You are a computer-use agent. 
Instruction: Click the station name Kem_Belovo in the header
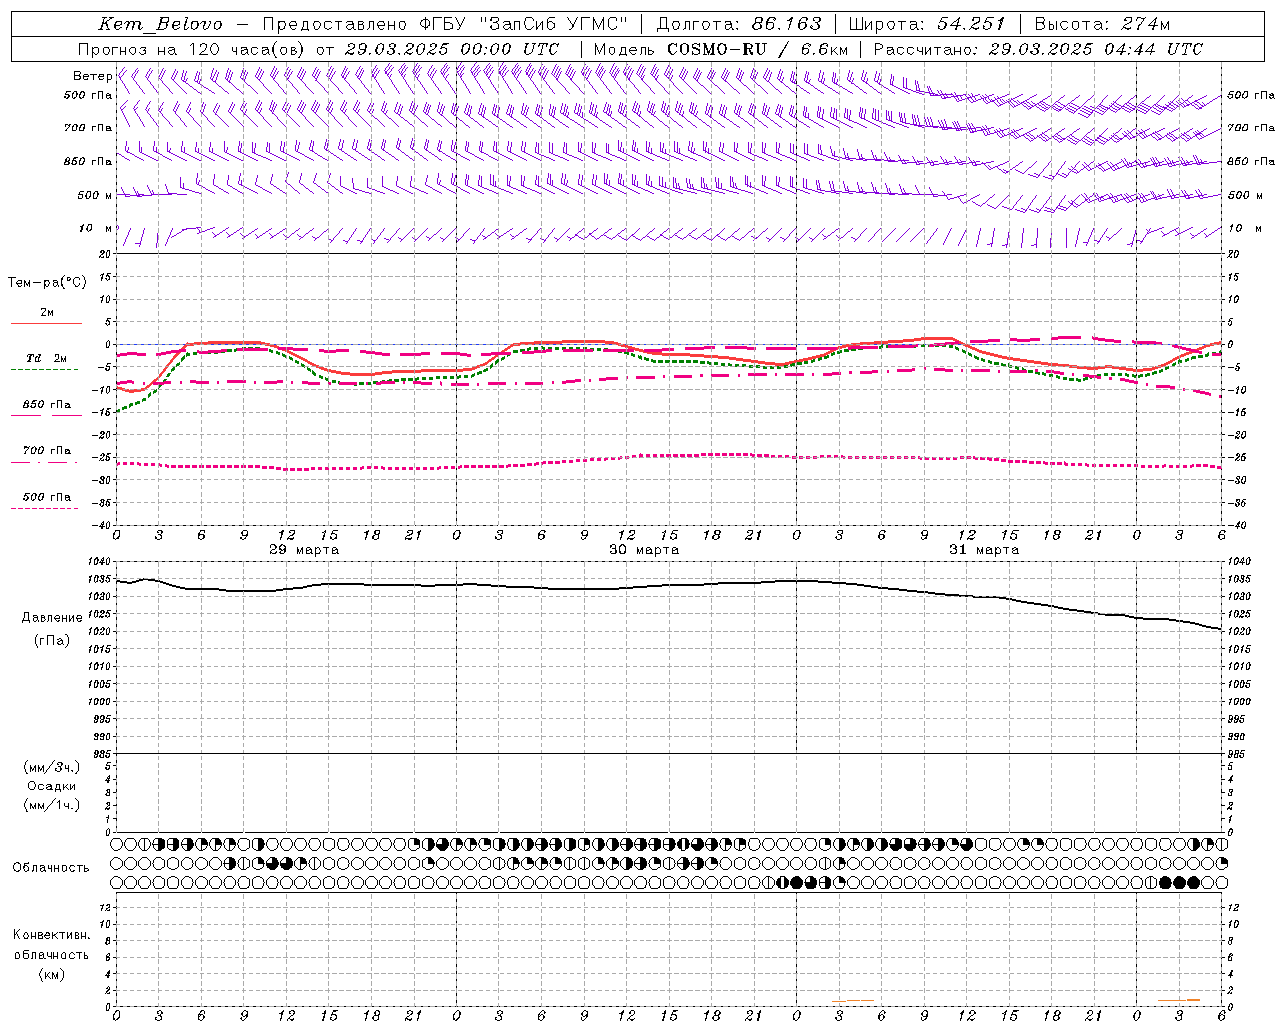(160, 24)
